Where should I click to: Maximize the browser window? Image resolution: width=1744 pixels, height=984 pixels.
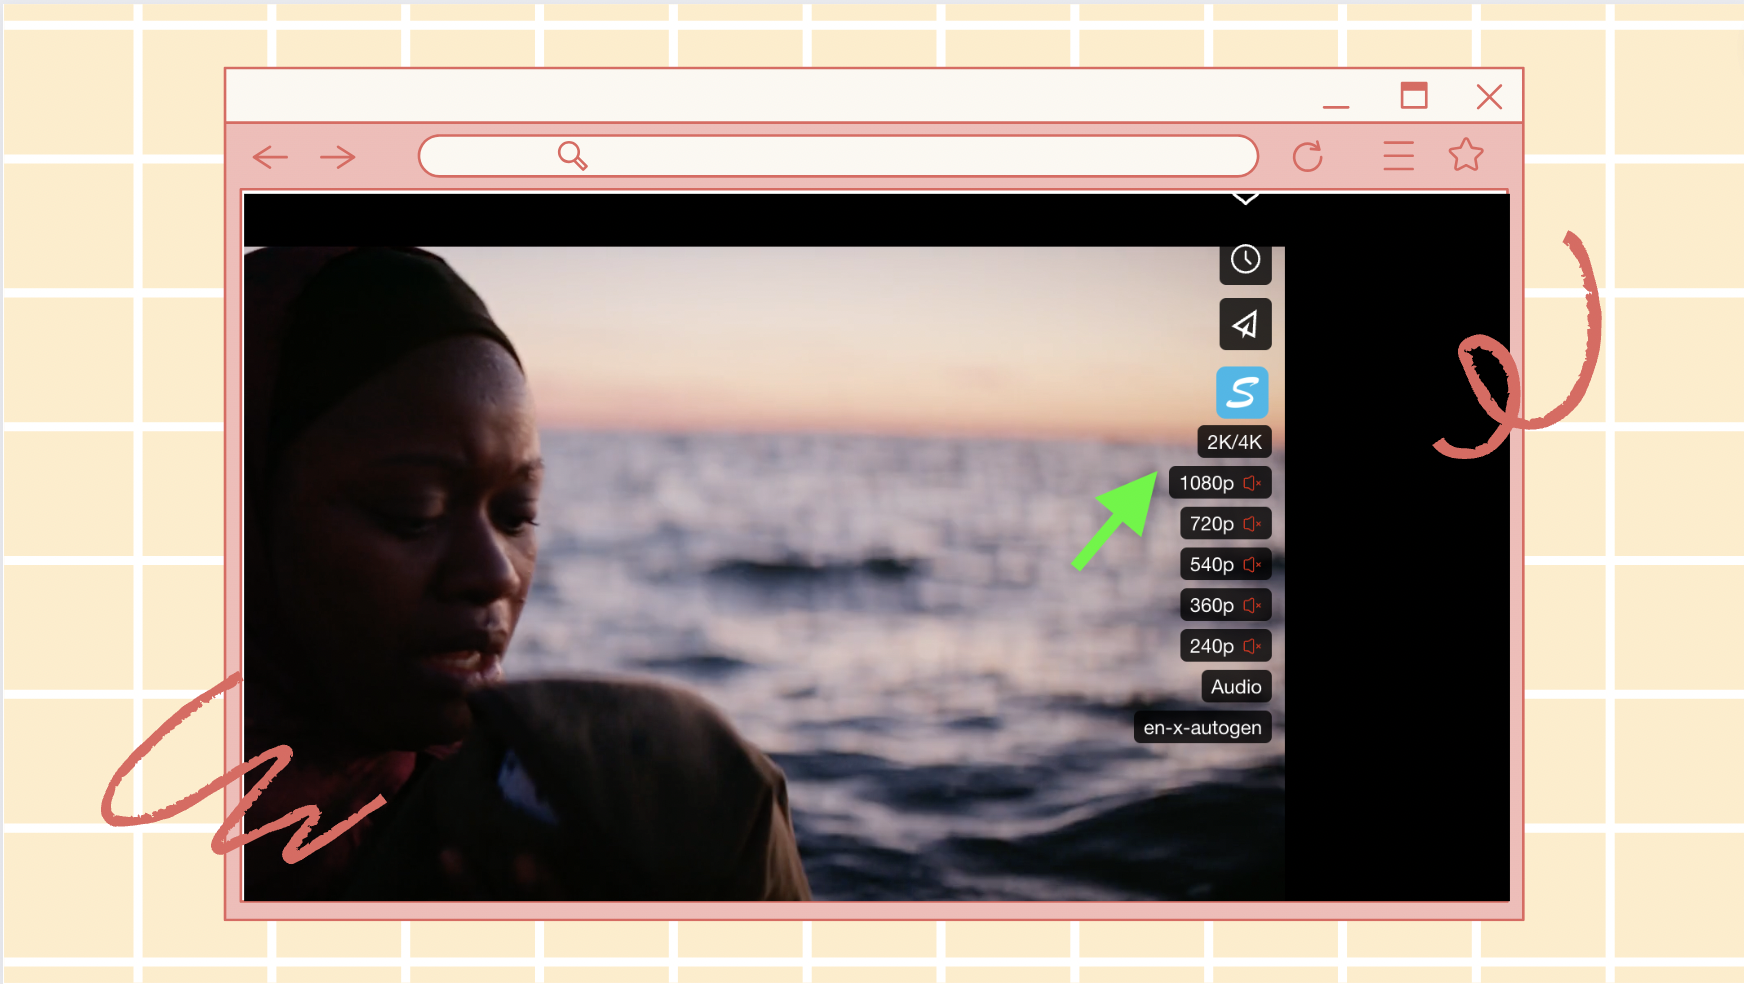pyautogui.click(x=1414, y=95)
